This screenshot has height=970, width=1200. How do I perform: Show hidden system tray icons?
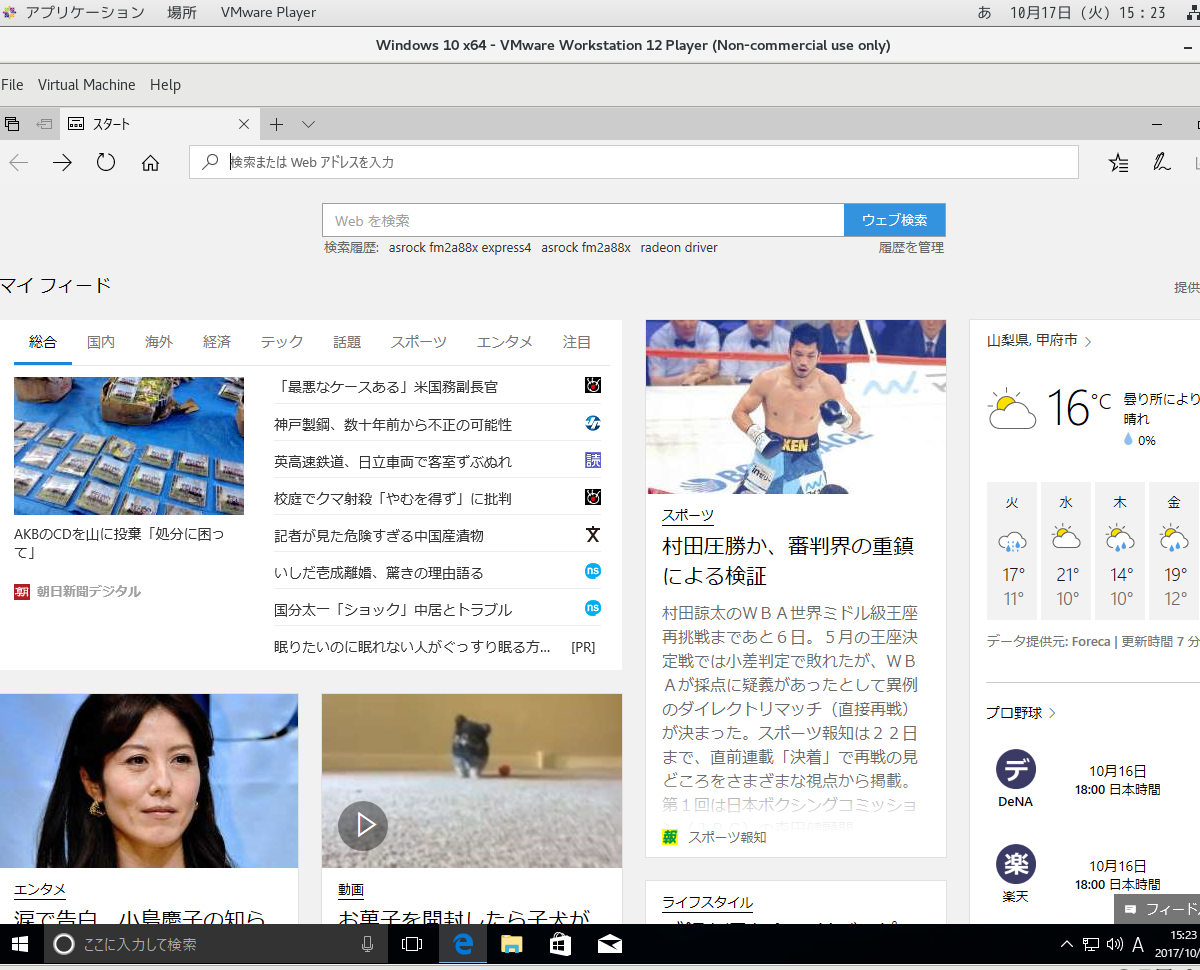tap(1067, 944)
